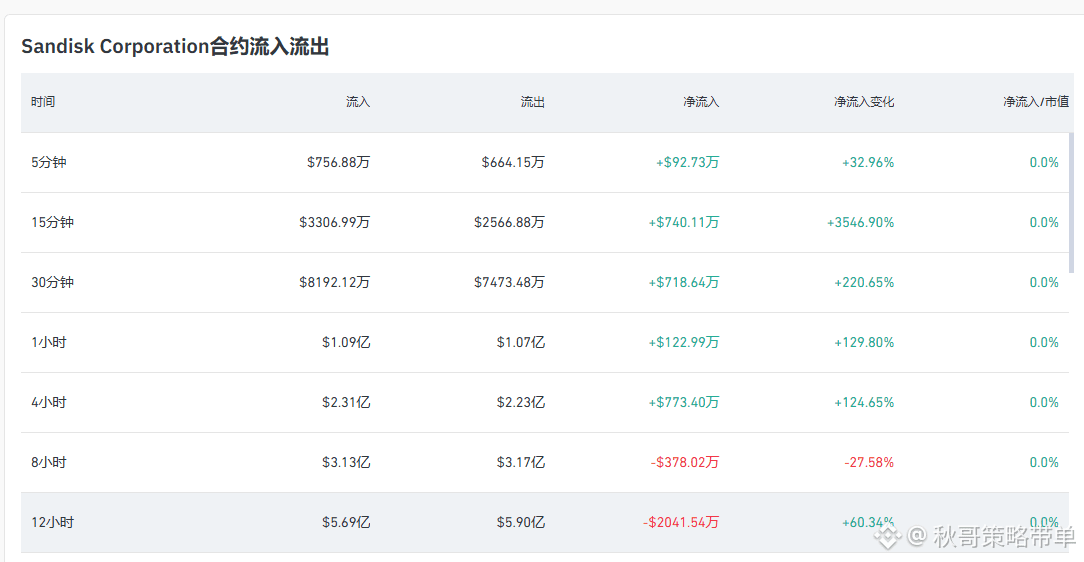Screen dimensions: 1084x562
Task: Select the 1小时 row label
Action: pos(48,343)
